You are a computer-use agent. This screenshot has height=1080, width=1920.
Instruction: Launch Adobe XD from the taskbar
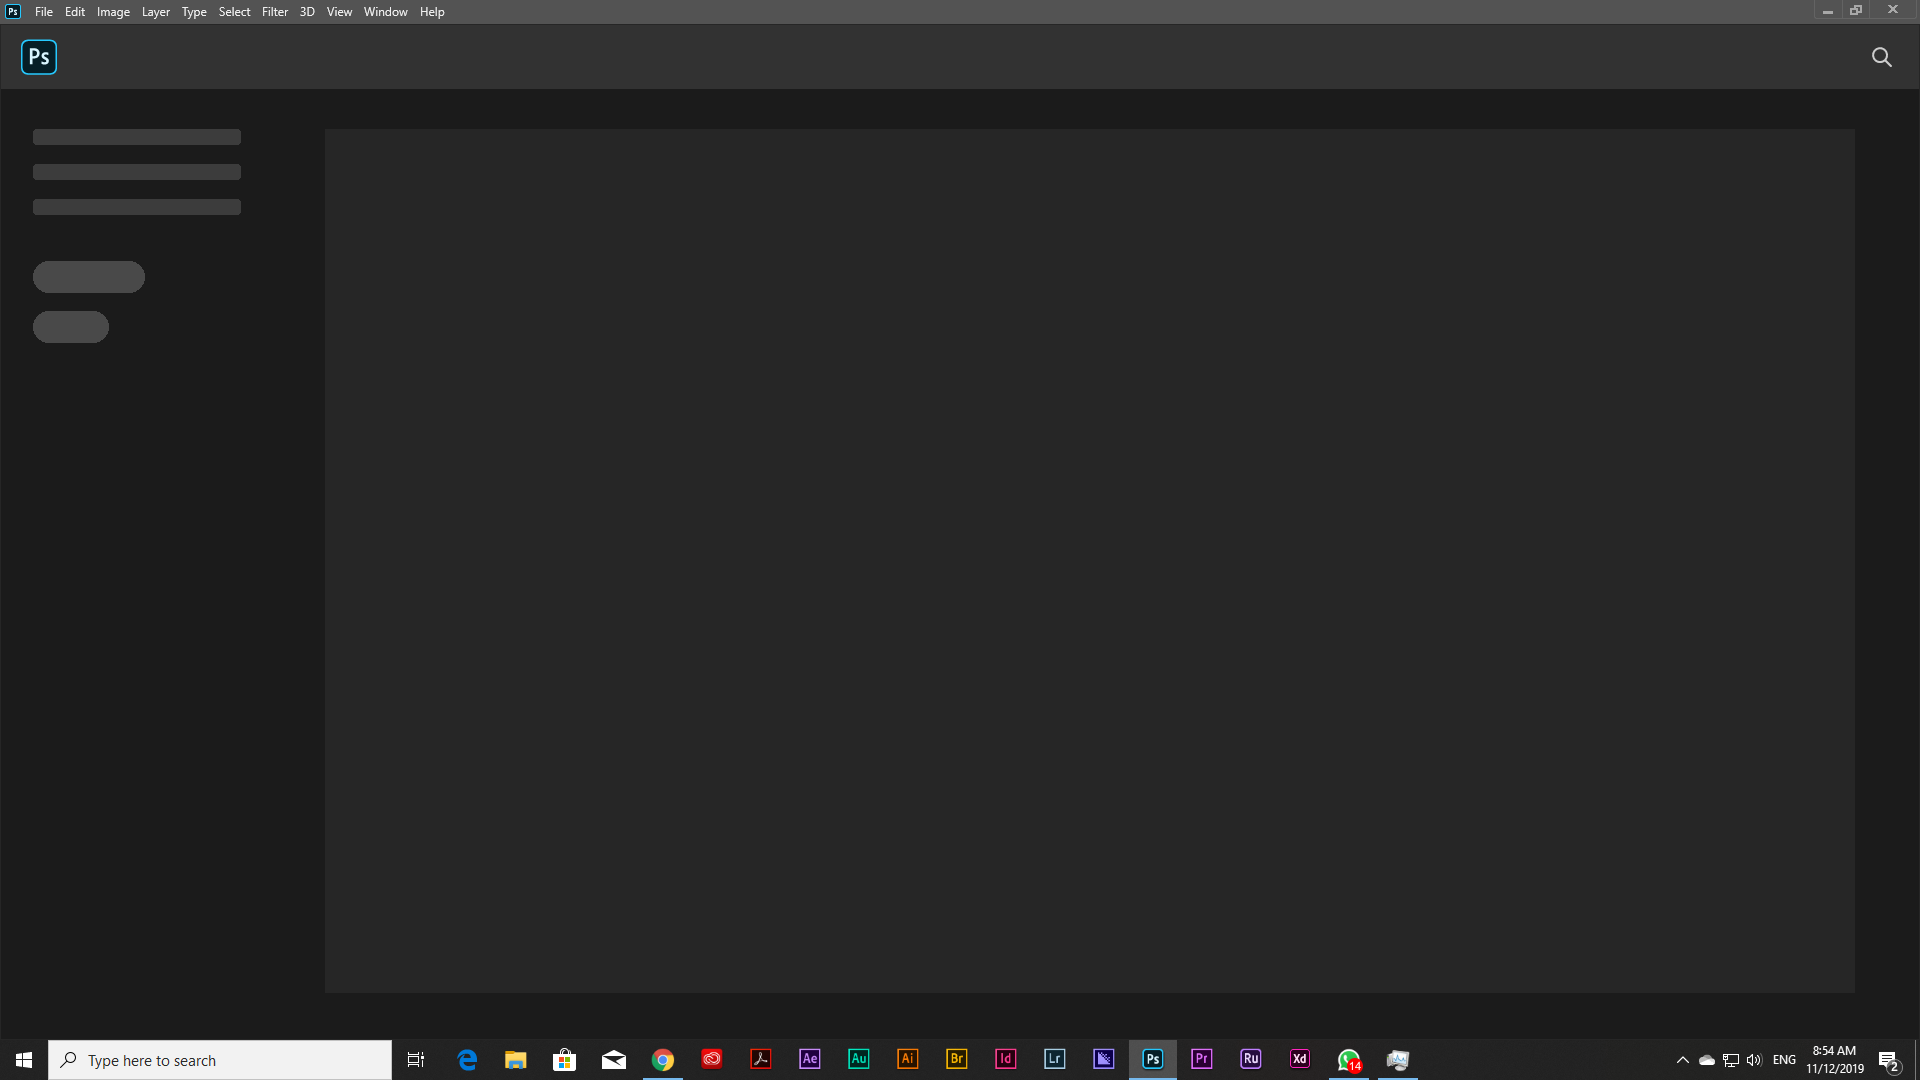1299,1059
